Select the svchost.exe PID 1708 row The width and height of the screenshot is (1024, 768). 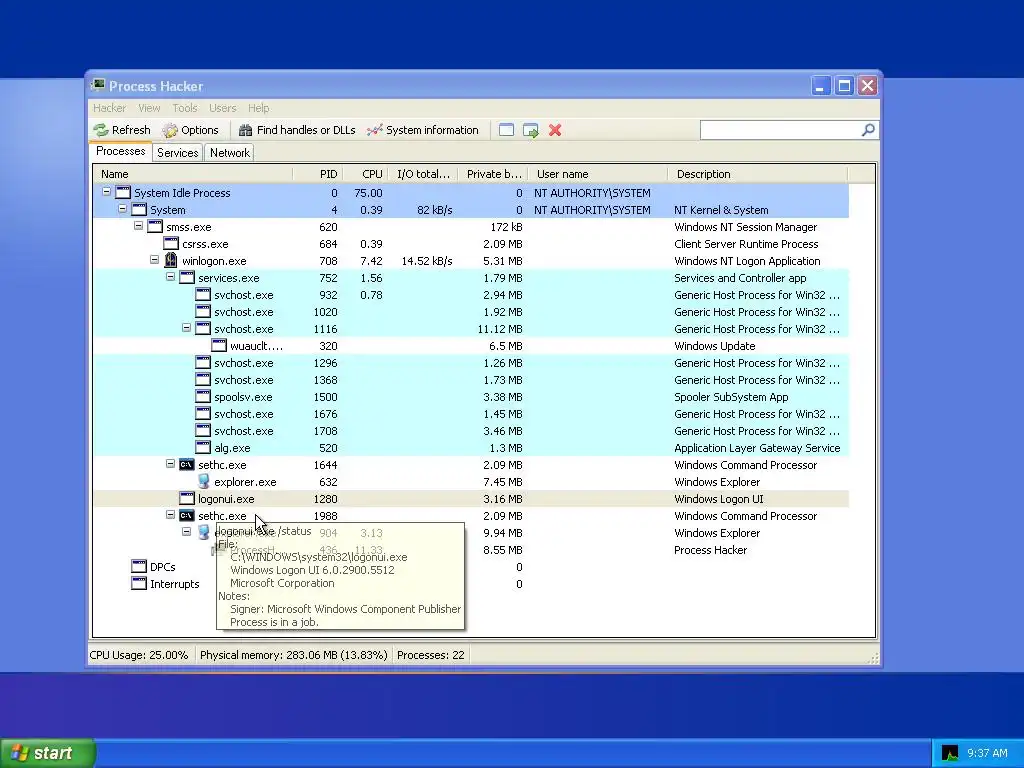point(471,430)
